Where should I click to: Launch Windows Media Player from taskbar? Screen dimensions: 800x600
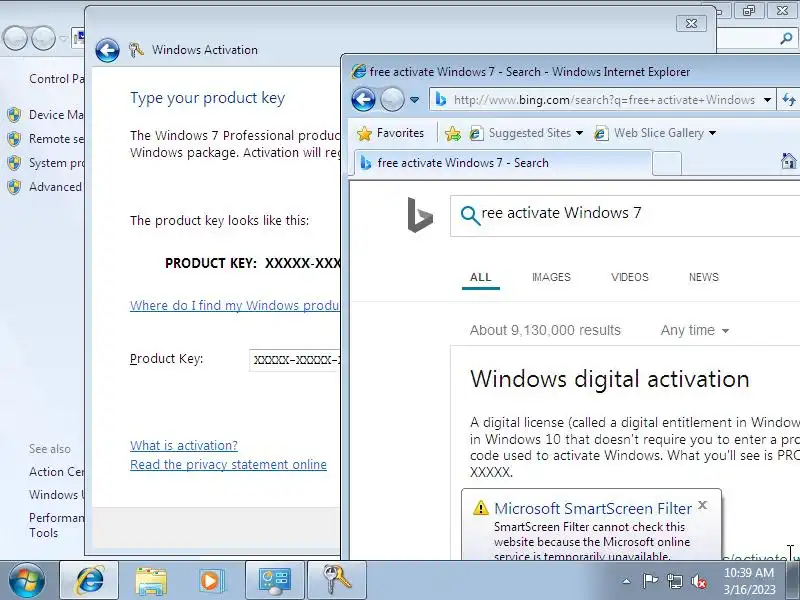(211, 580)
